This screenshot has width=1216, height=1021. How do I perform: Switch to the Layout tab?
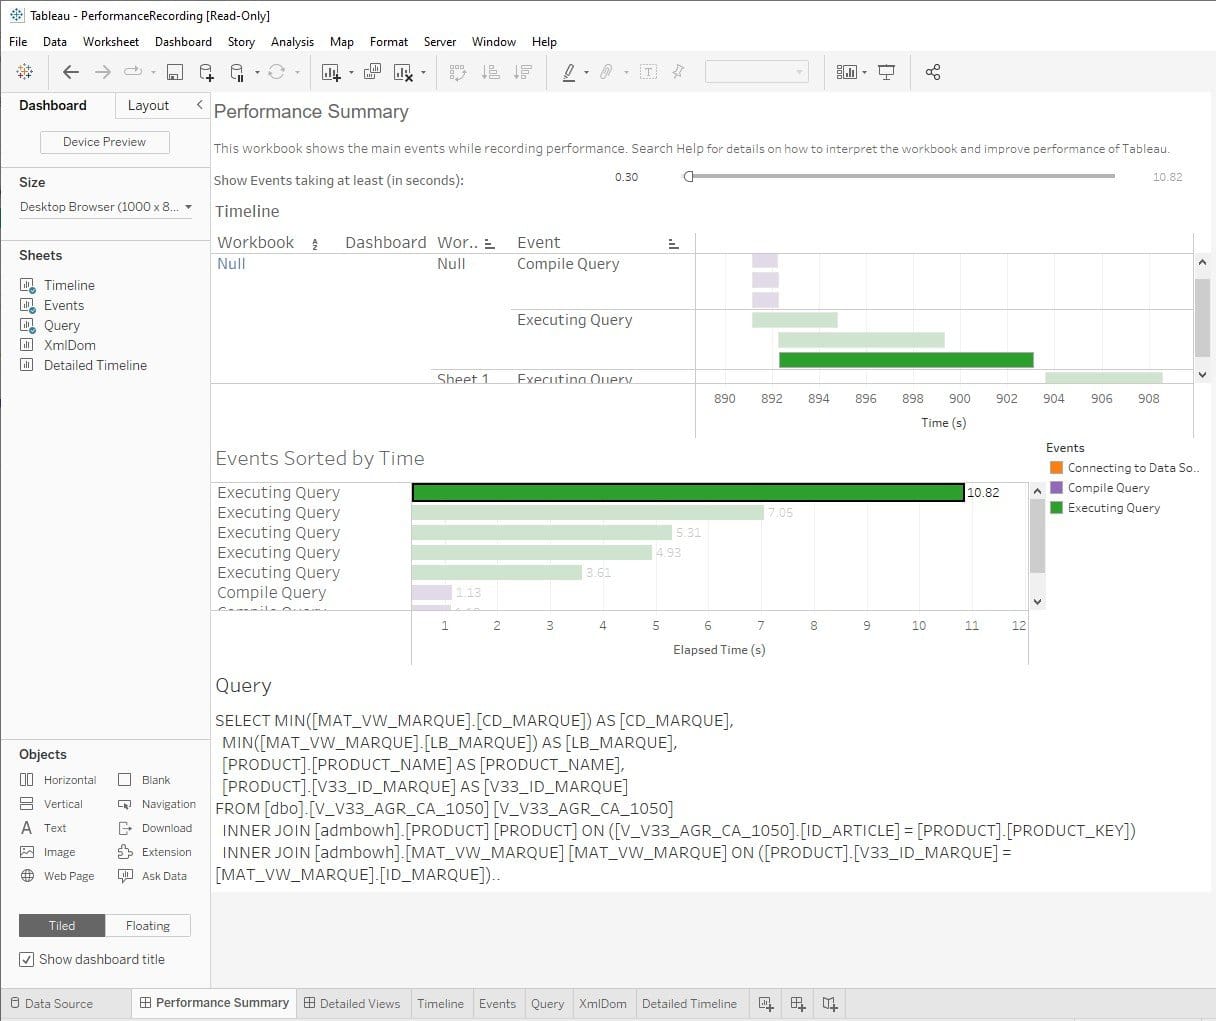click(x=148, y=105)
